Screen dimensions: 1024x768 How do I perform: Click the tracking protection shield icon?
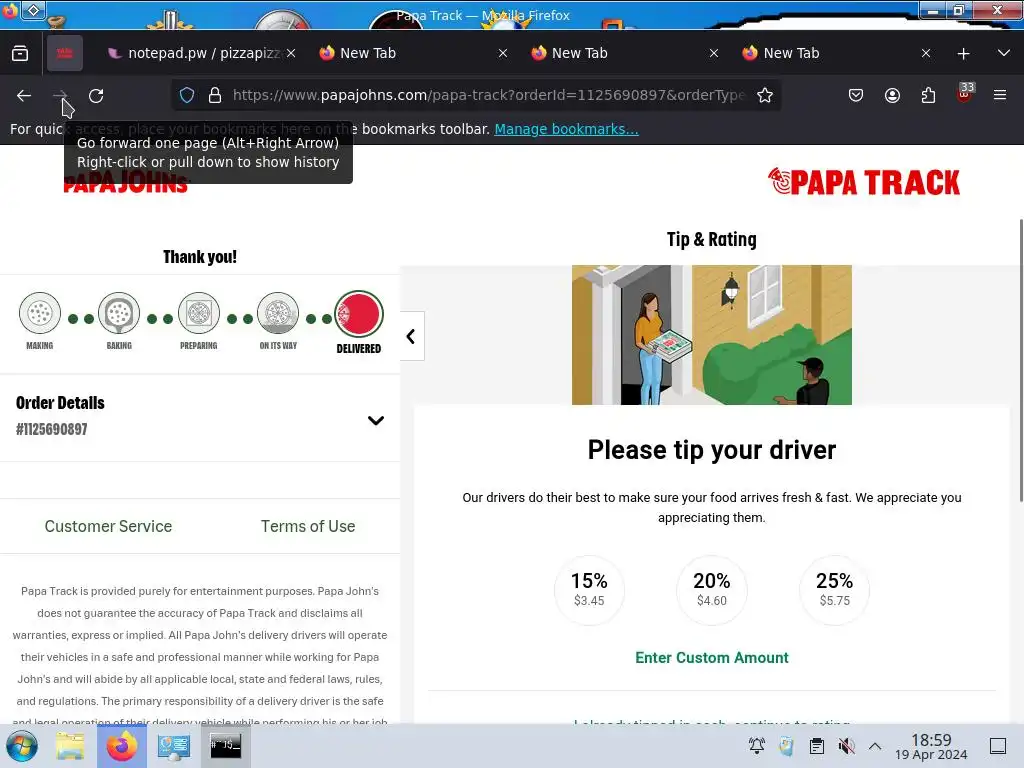(x=187, y=95)
